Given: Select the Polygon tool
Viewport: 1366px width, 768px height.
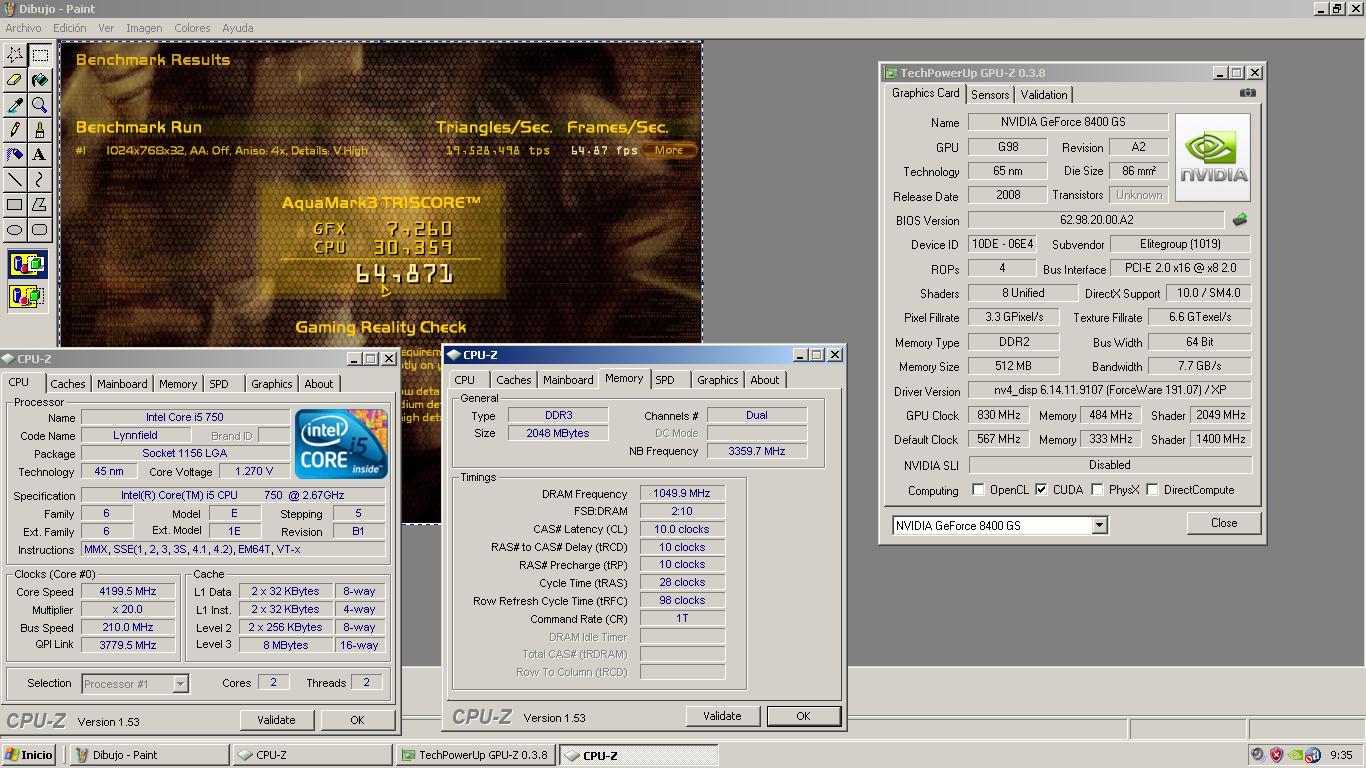Looking at the screenshot, I should tap(40, 205).
